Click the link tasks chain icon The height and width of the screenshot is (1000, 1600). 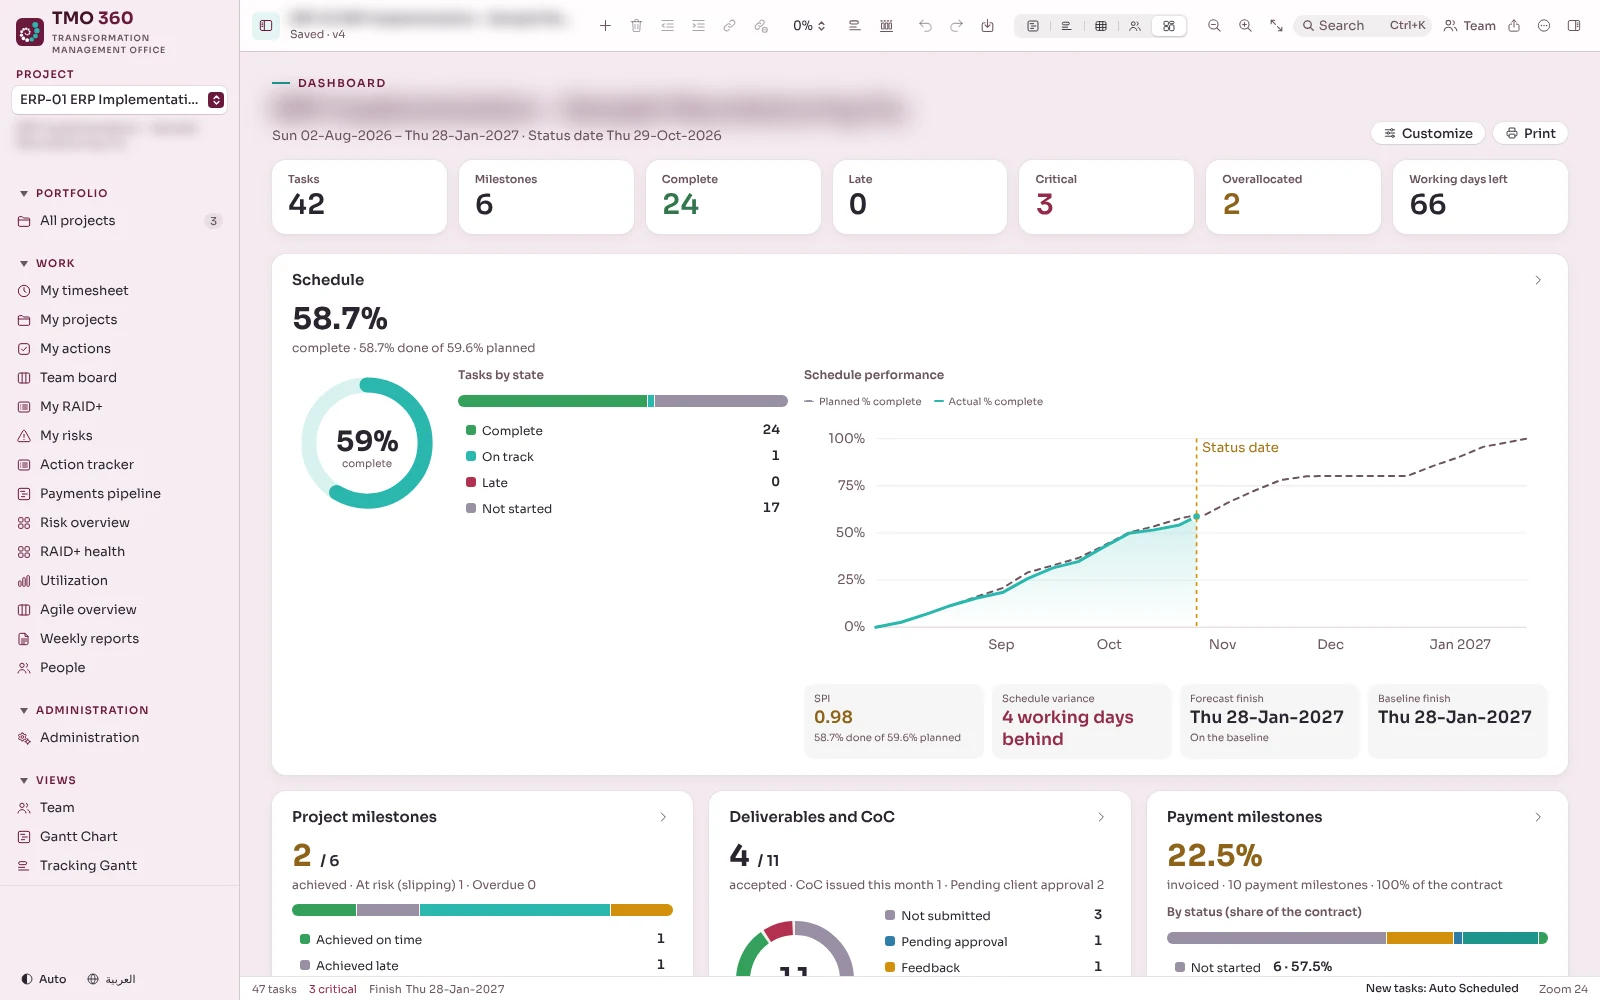point(729,26)
